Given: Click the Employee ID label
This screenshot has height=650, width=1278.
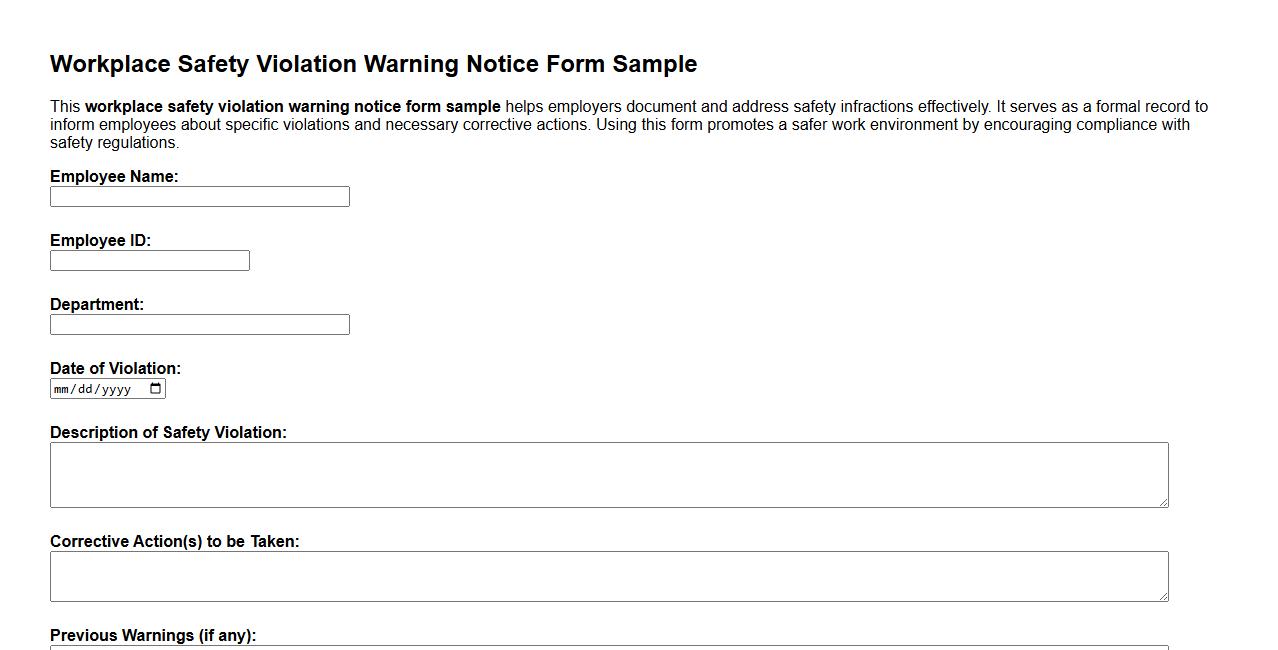Looking at the screenshot, I should pyautogui.click(x=100, y=240).
